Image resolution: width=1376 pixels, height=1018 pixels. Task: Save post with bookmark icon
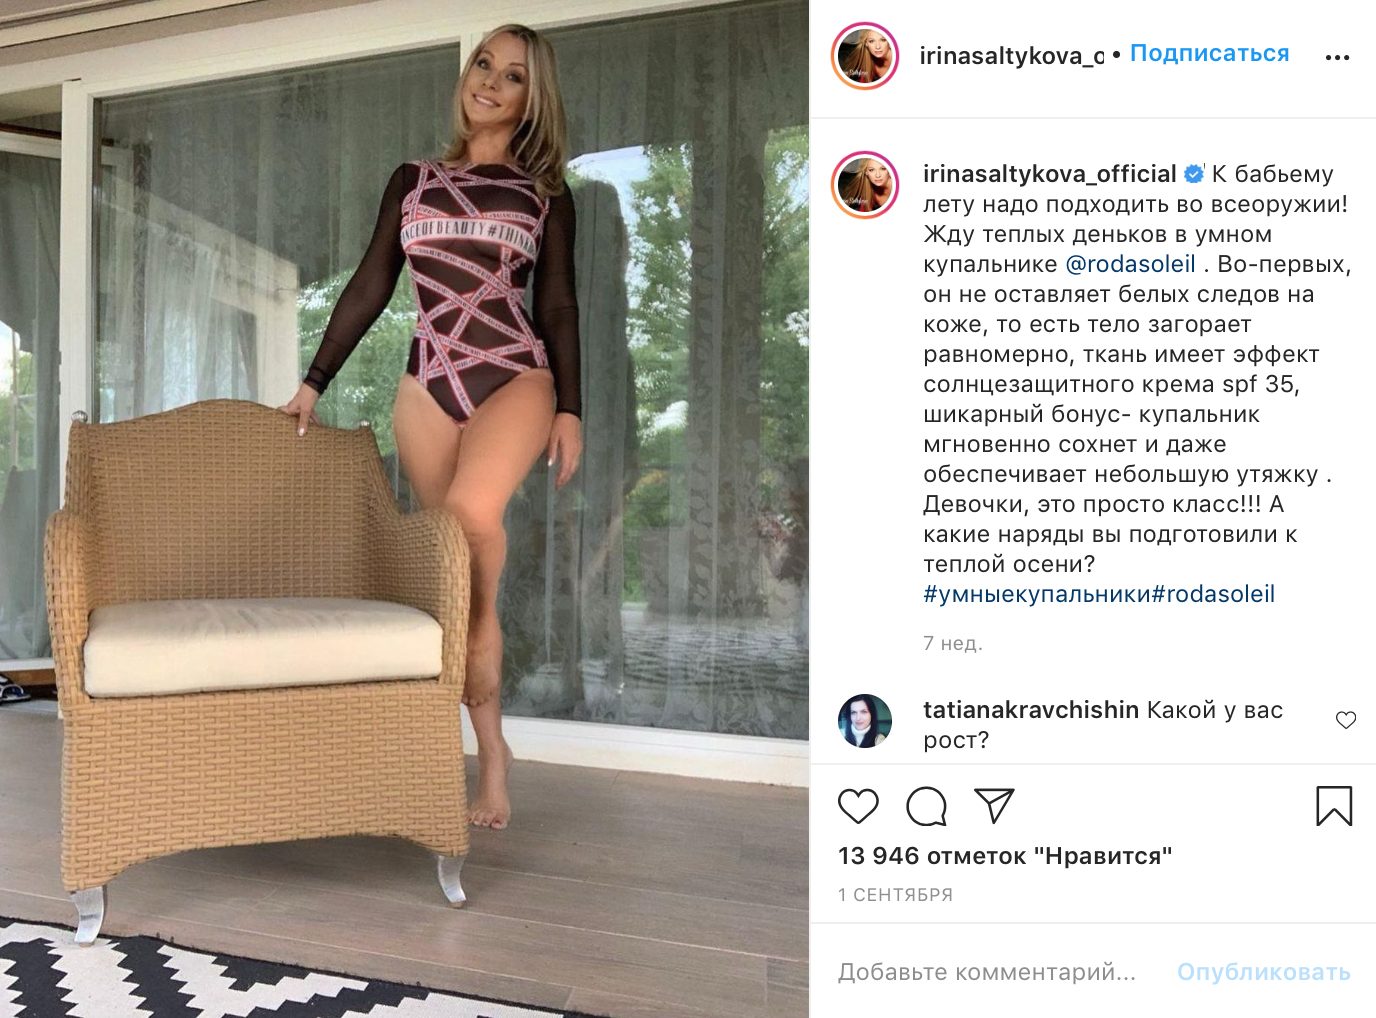coord(1334,806)
